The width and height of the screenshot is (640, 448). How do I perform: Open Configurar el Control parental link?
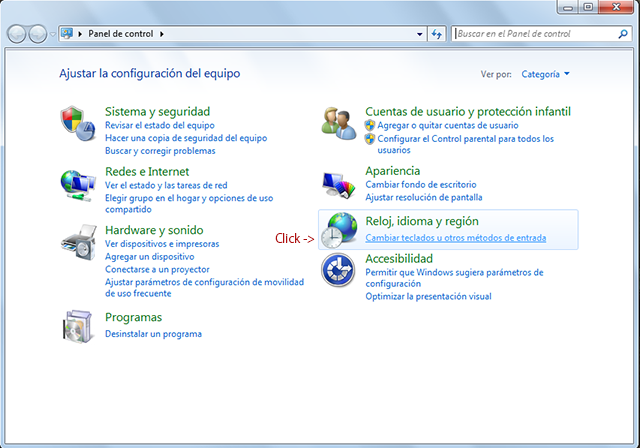pos(466,144)
